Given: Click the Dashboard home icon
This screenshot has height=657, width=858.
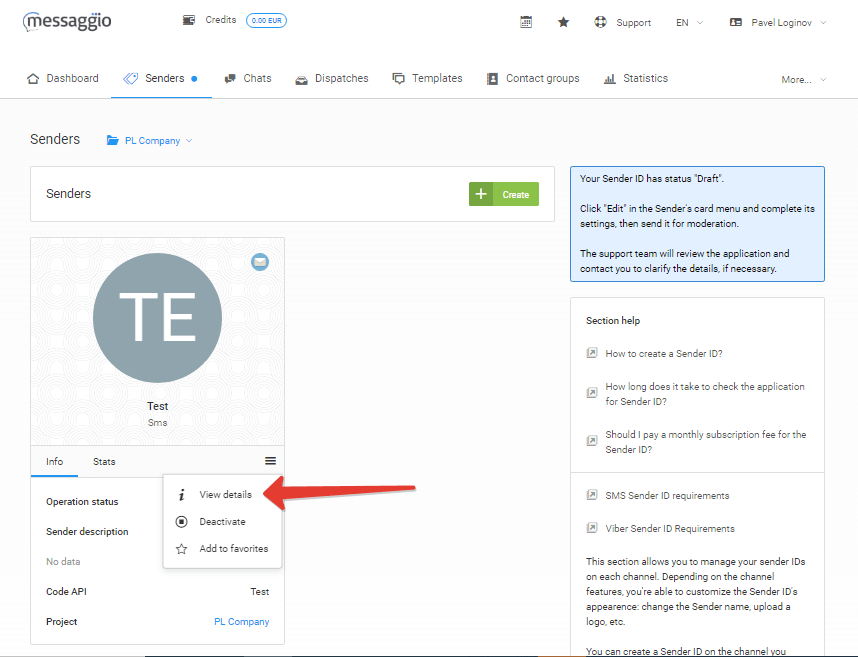Looking at the screenshot, I should click(33, 78).
